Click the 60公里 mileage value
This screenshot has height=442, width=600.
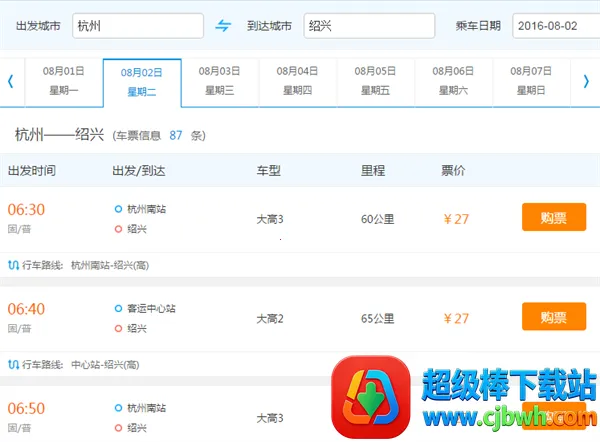(x=377, y=219)
